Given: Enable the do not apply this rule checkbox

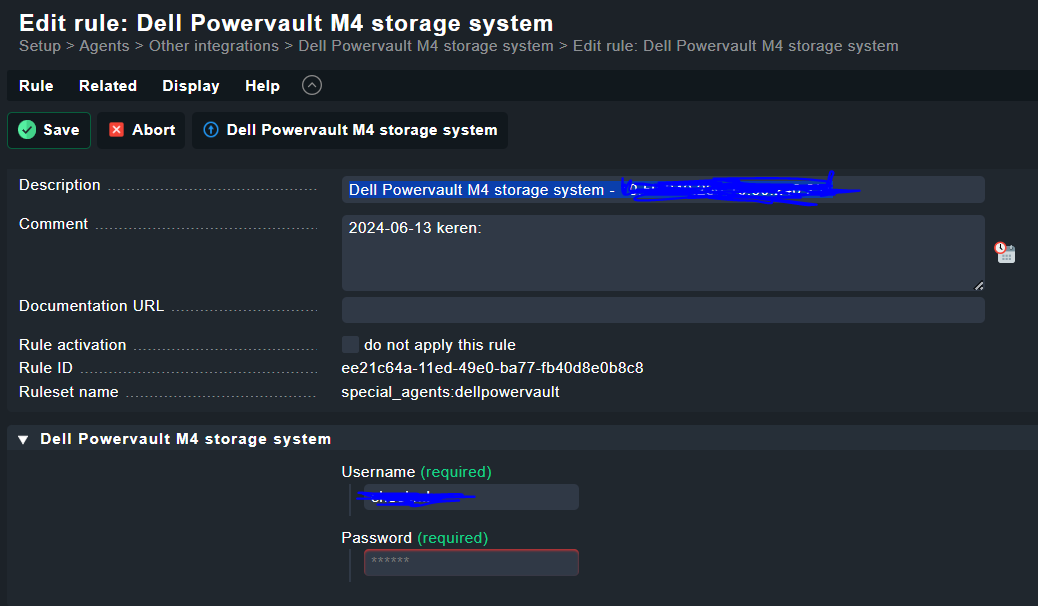Looking at the screenshot, I should point(350,344).
